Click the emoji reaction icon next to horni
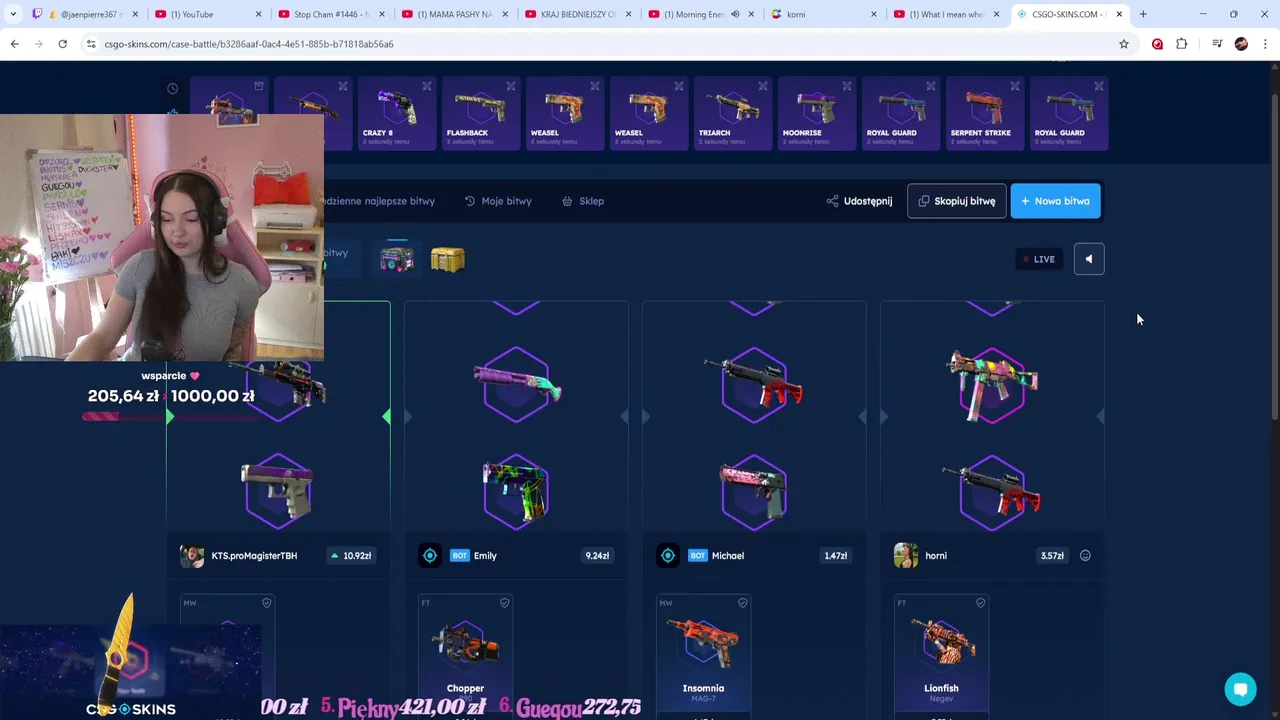 1085,555
